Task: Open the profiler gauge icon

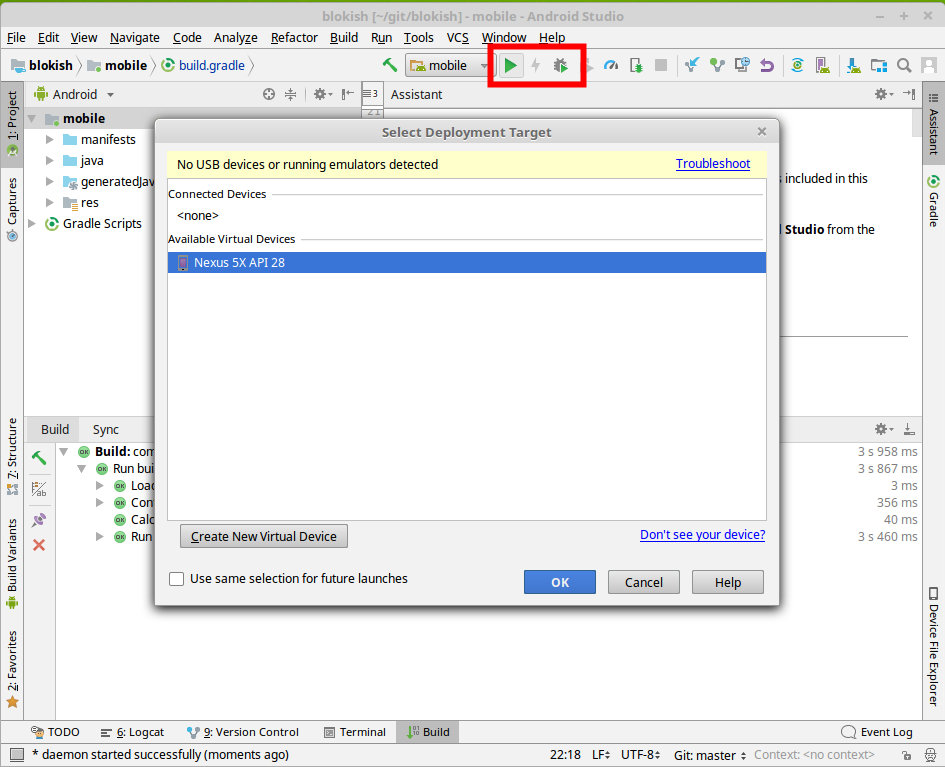Action: (611, 66)
